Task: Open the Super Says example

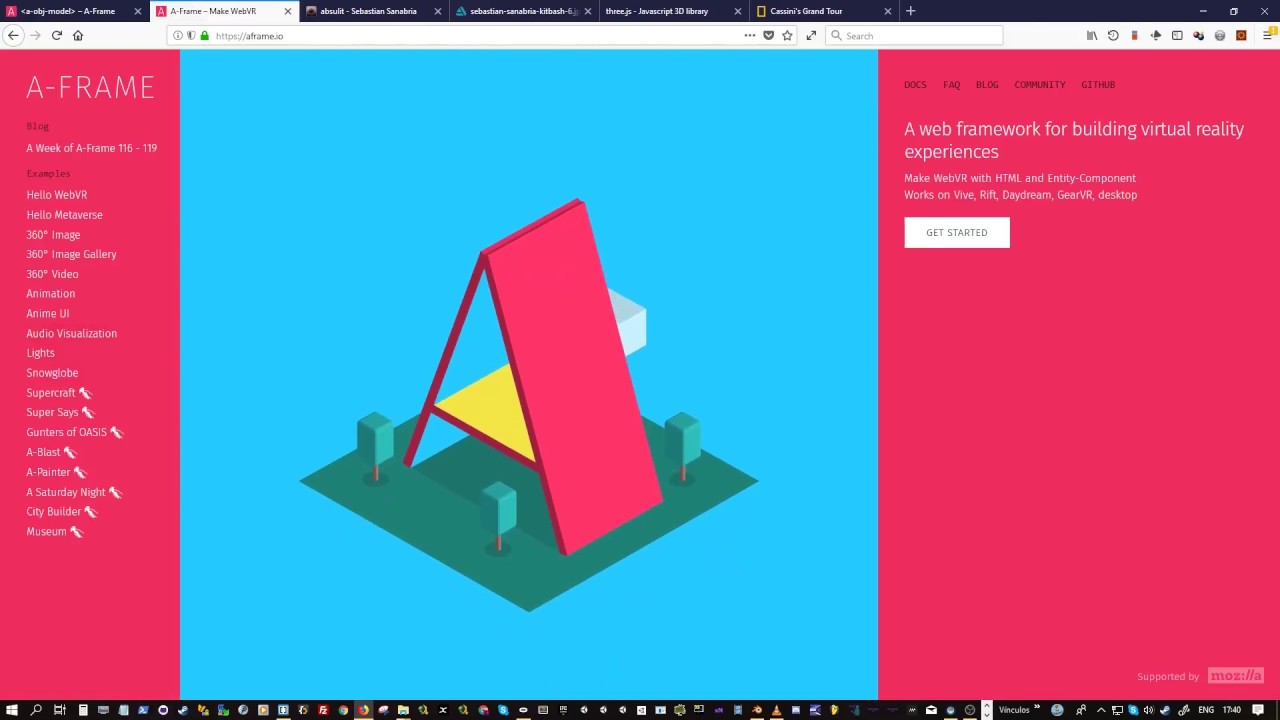Action: click(60, 412)
